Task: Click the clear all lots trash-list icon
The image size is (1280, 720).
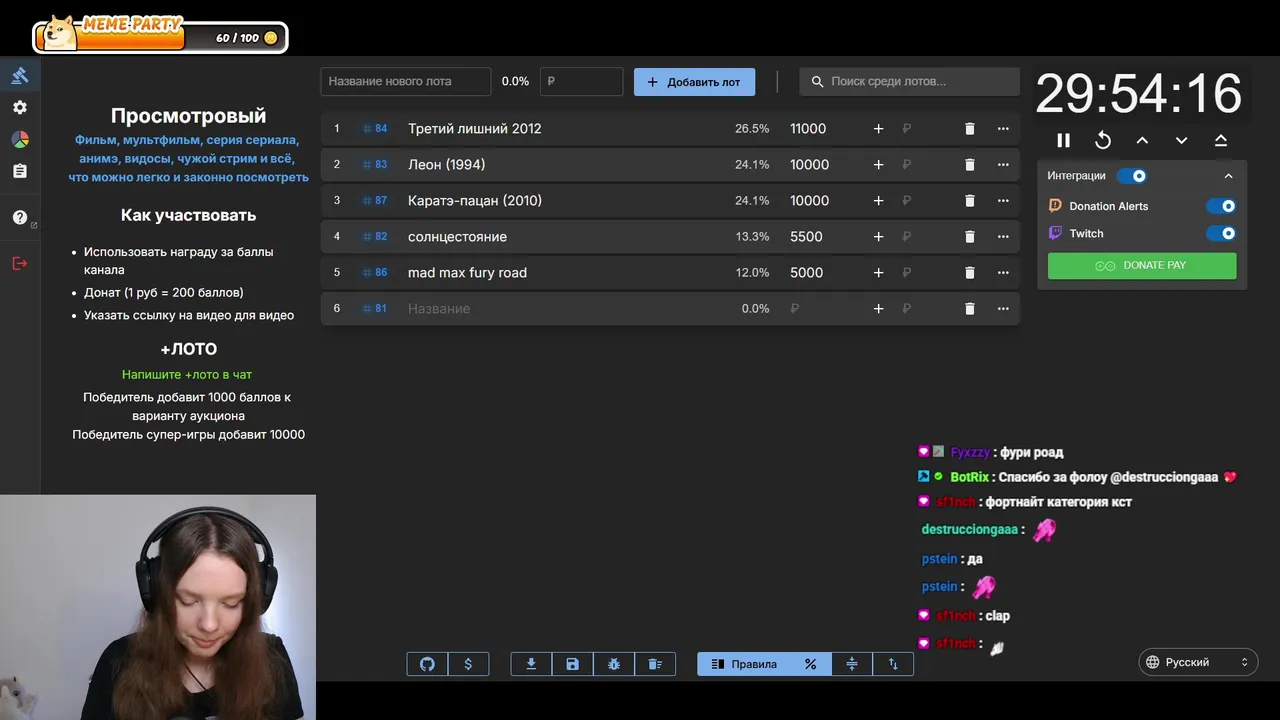Action: 655,664
